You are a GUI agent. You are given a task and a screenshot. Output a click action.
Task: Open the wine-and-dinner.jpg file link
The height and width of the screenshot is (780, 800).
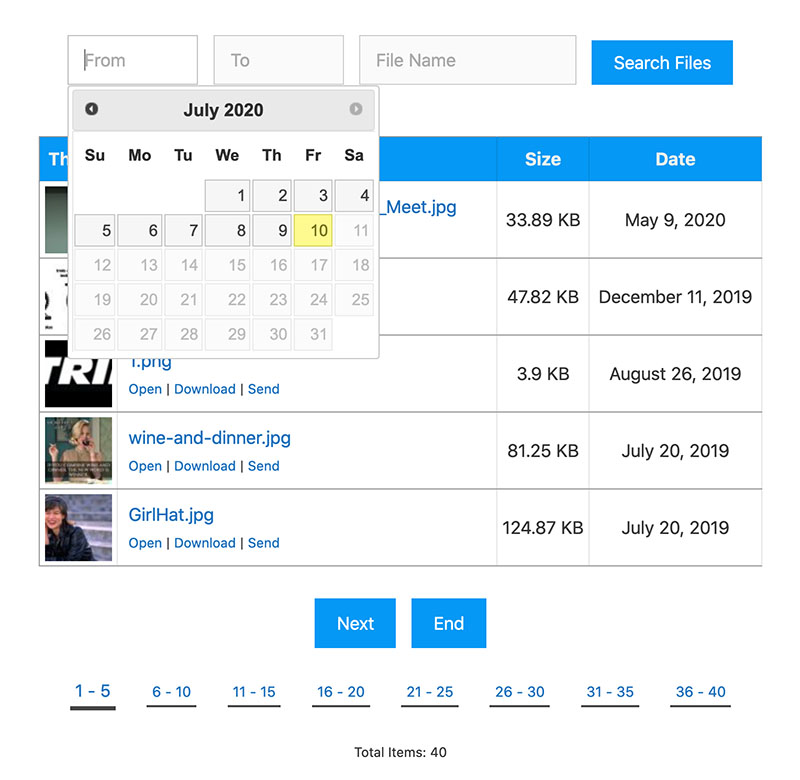tap(209, 438)
